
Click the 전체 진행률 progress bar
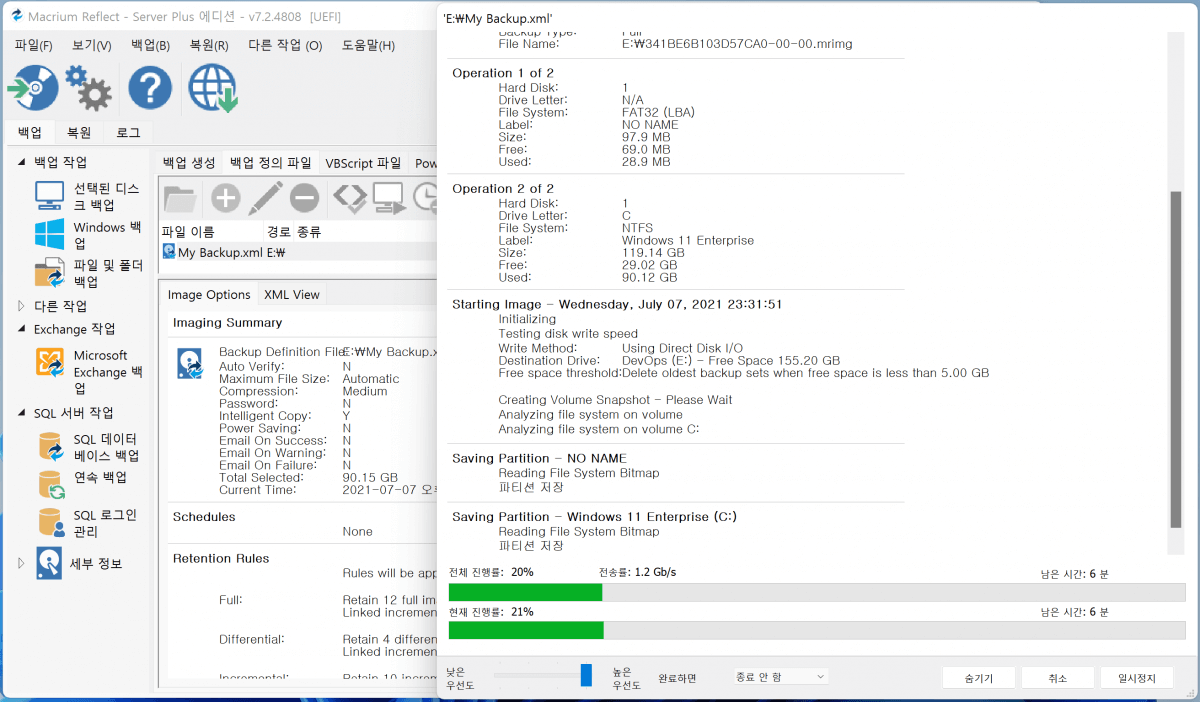click(817, 592)
